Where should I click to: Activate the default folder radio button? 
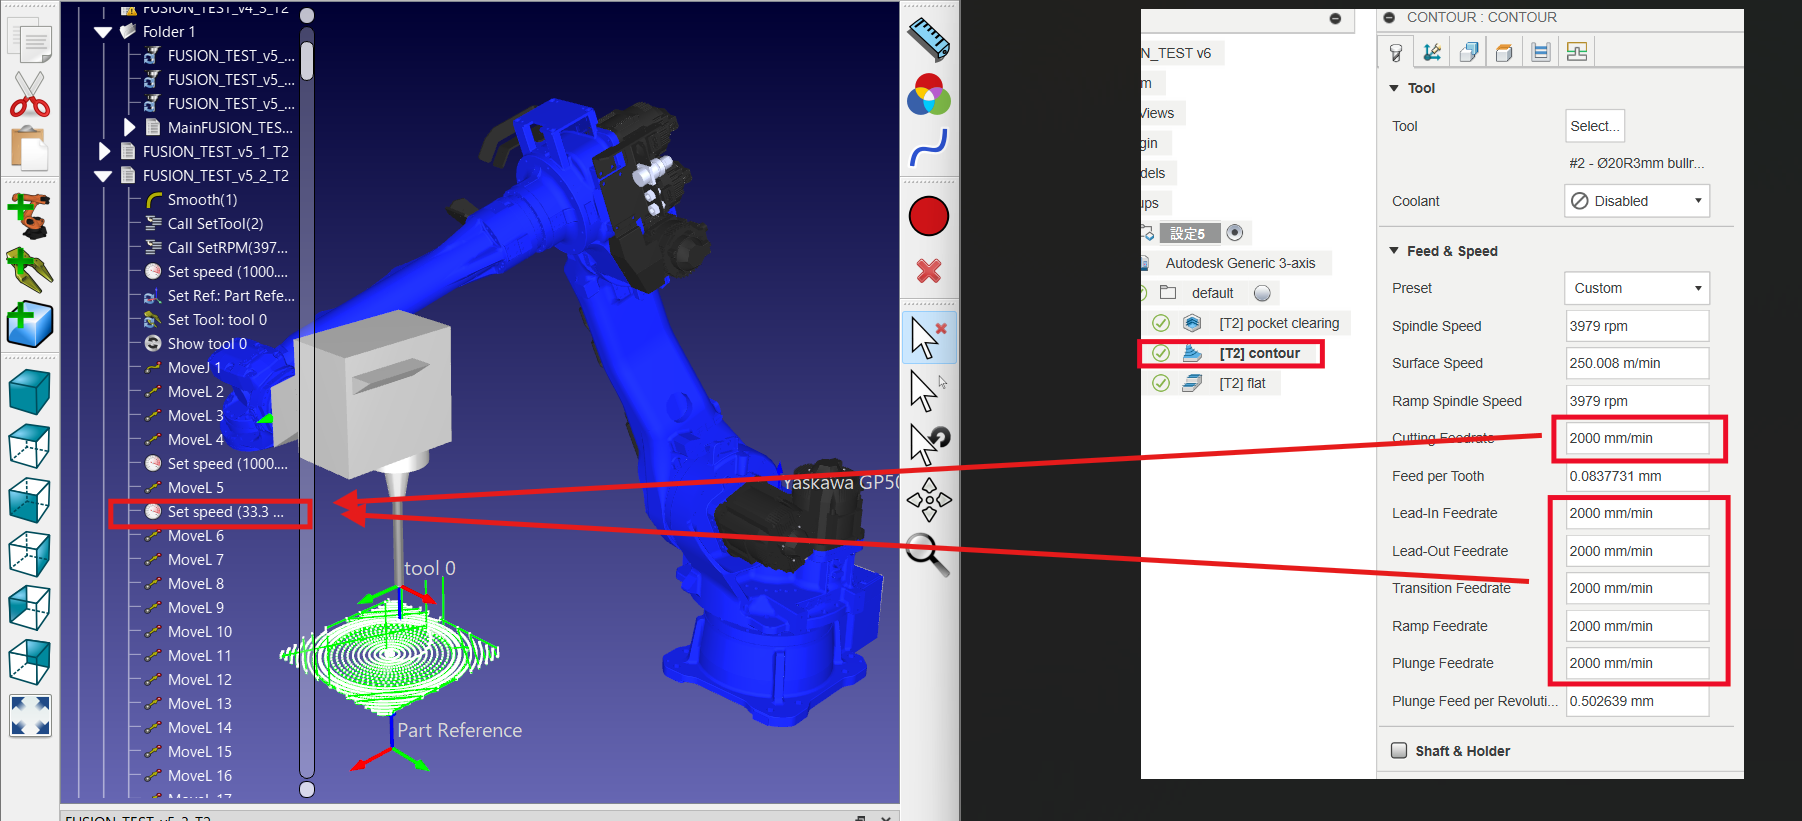[x=1262, y=293]
